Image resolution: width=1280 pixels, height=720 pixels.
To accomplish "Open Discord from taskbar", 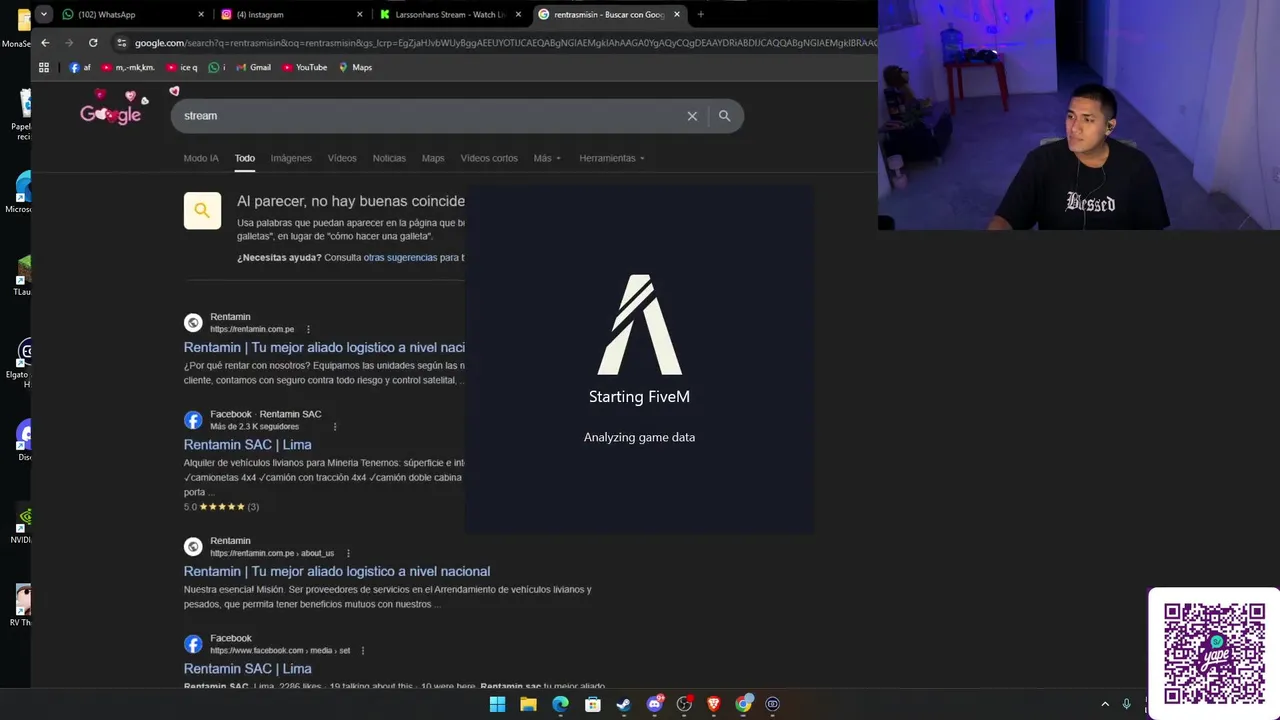I will coord(655,704).
